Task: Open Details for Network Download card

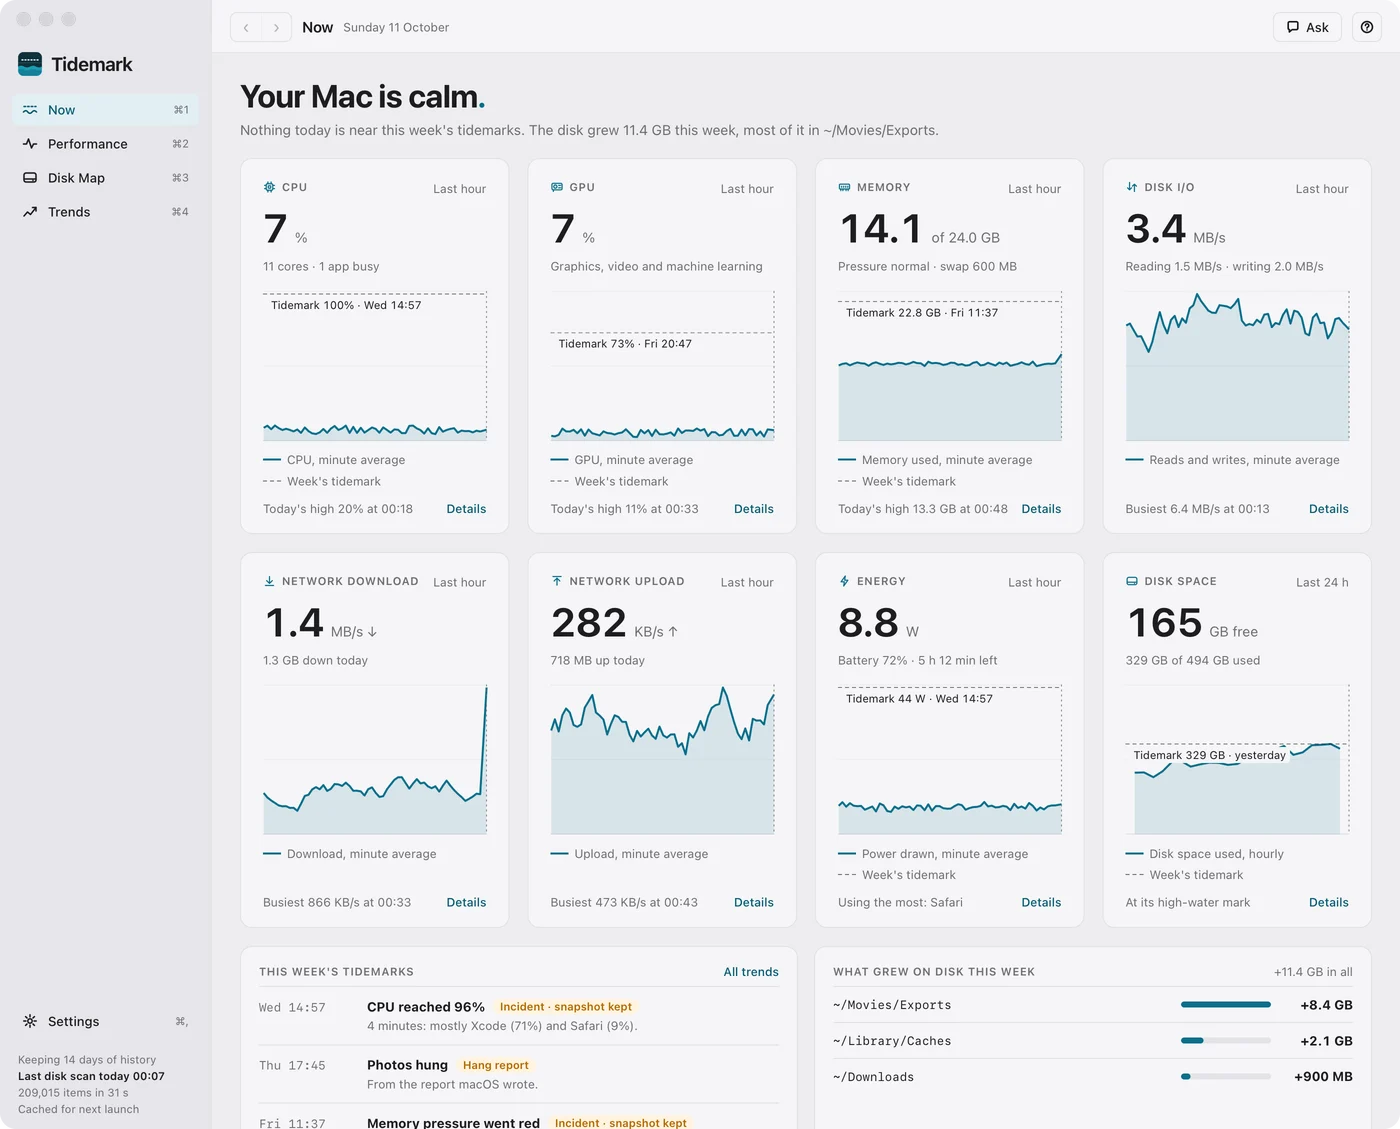Action: click(x=466, y=902)
